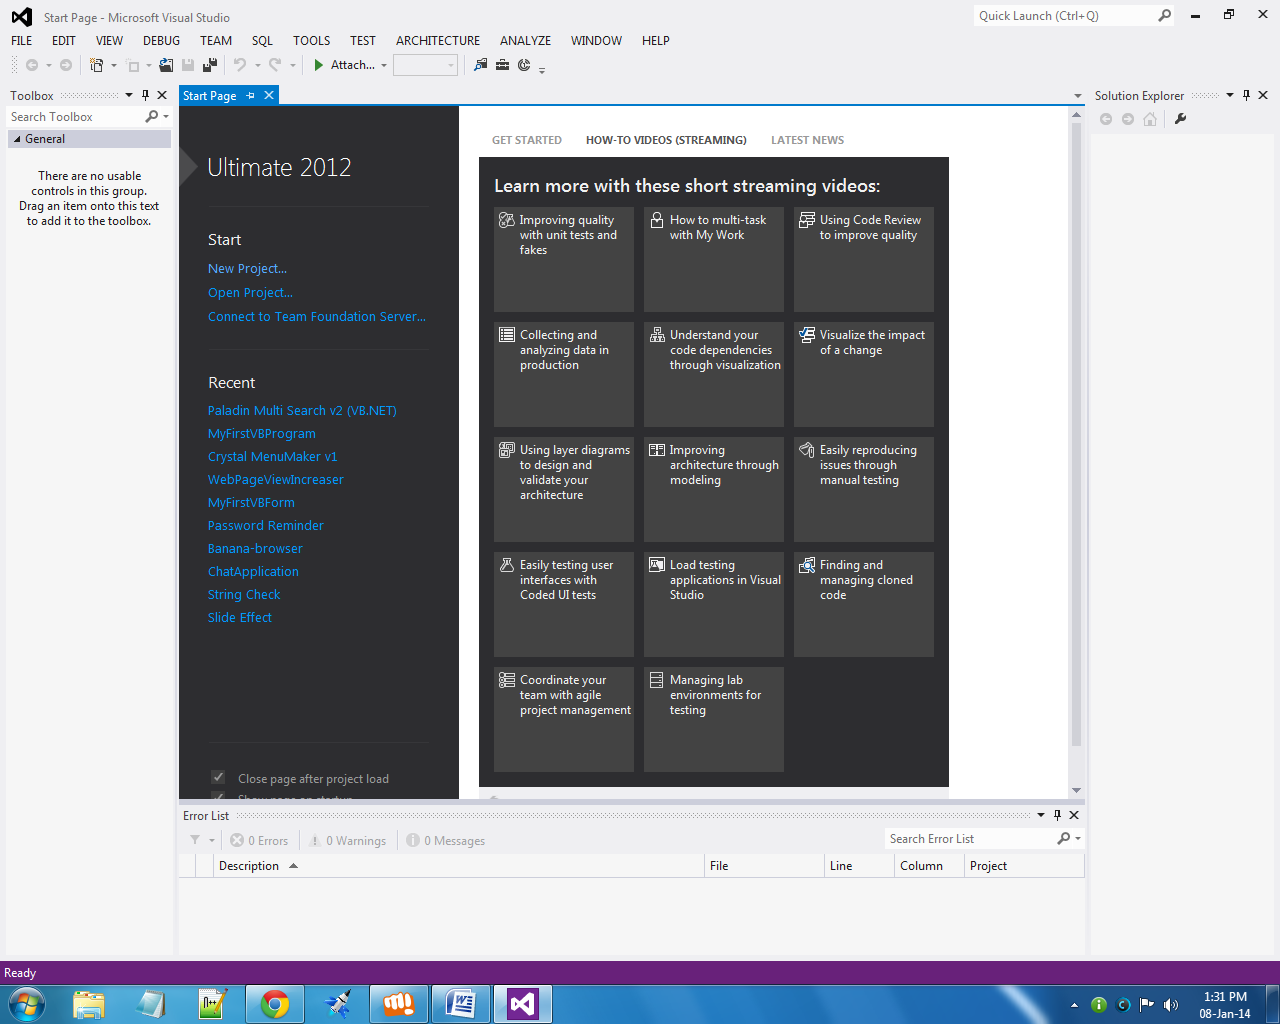
Task: Open the ARCHITECTURE menu
Action: tap(438, 40)
